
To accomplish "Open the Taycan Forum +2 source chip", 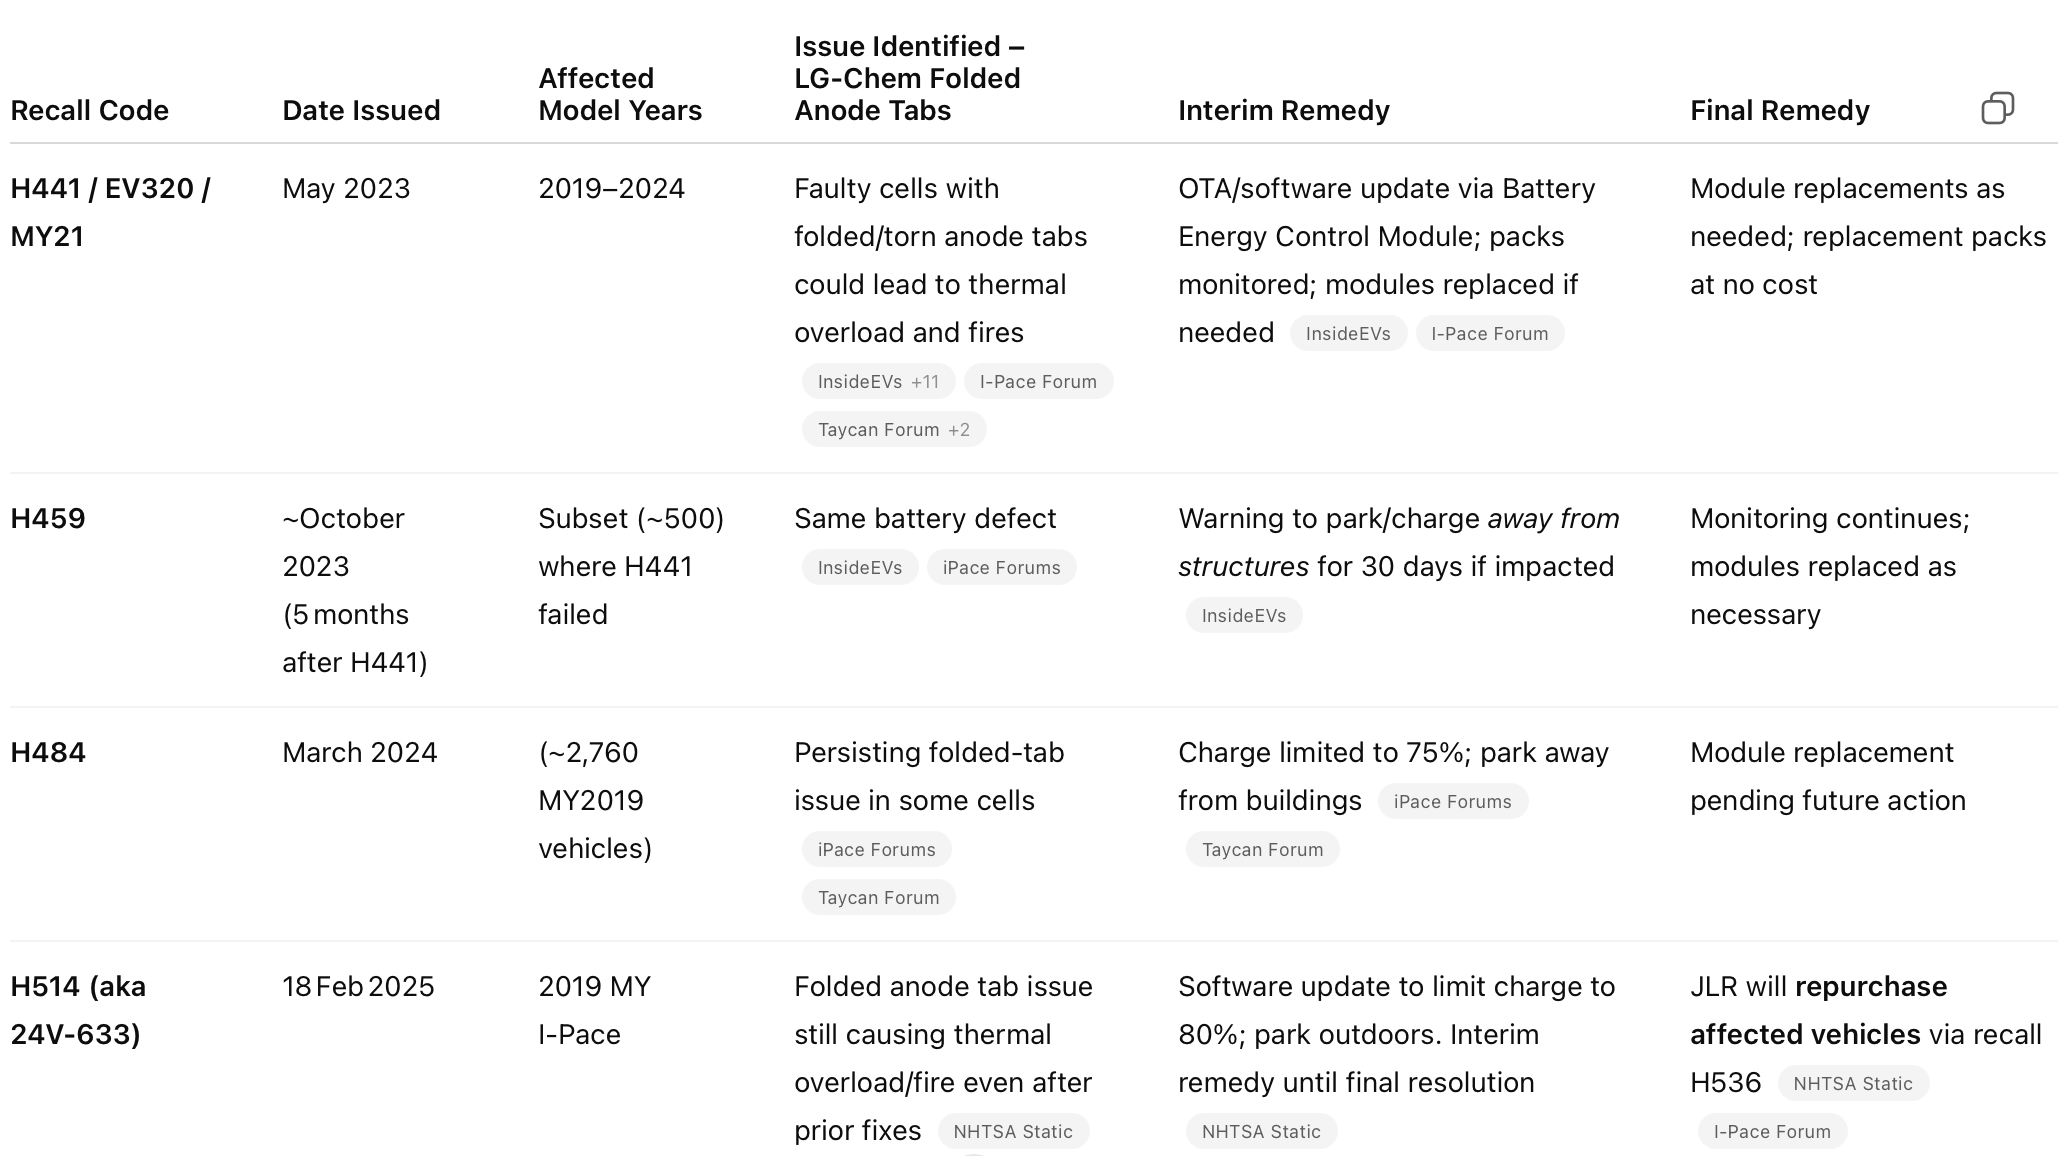I will tap(893, 430).
